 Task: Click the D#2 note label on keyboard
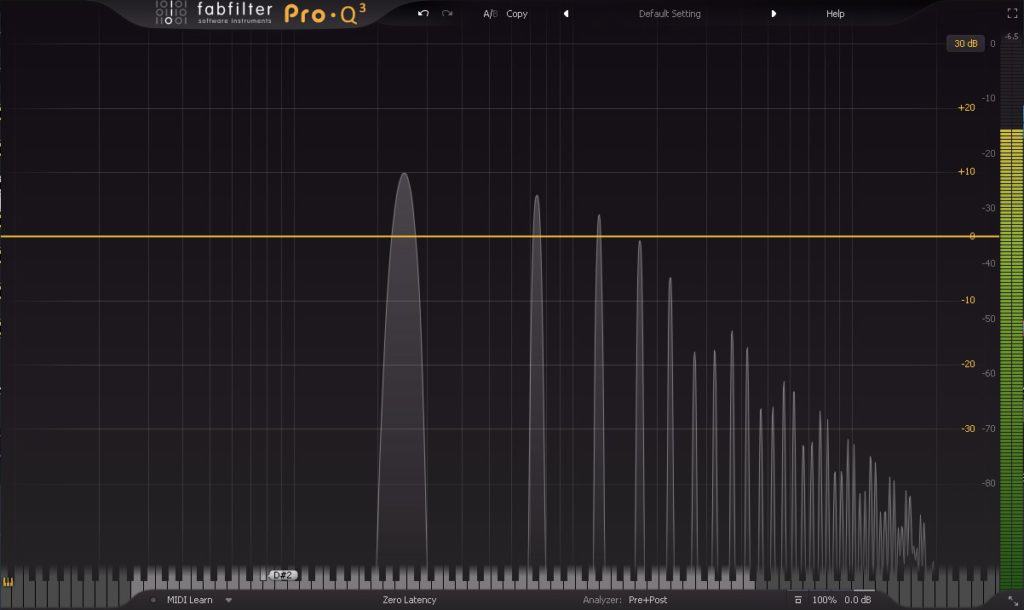[x=282, y=575]
